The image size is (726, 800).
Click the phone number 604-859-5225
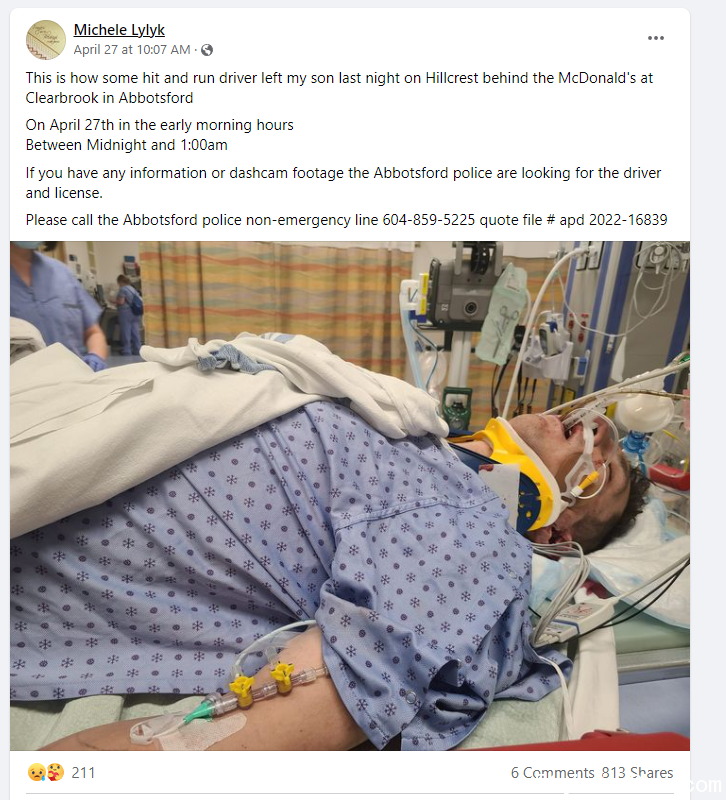tap(429, 220)
